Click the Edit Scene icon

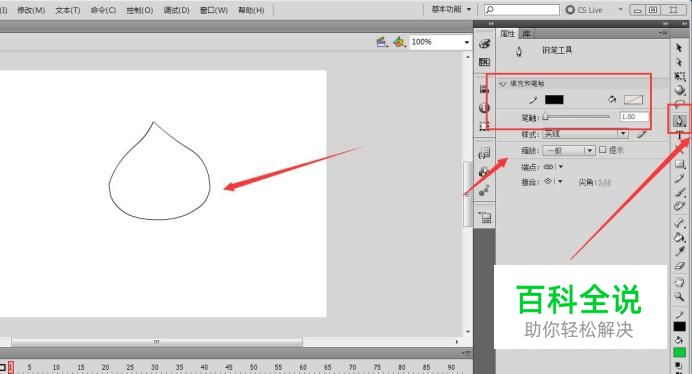[382, 42]
